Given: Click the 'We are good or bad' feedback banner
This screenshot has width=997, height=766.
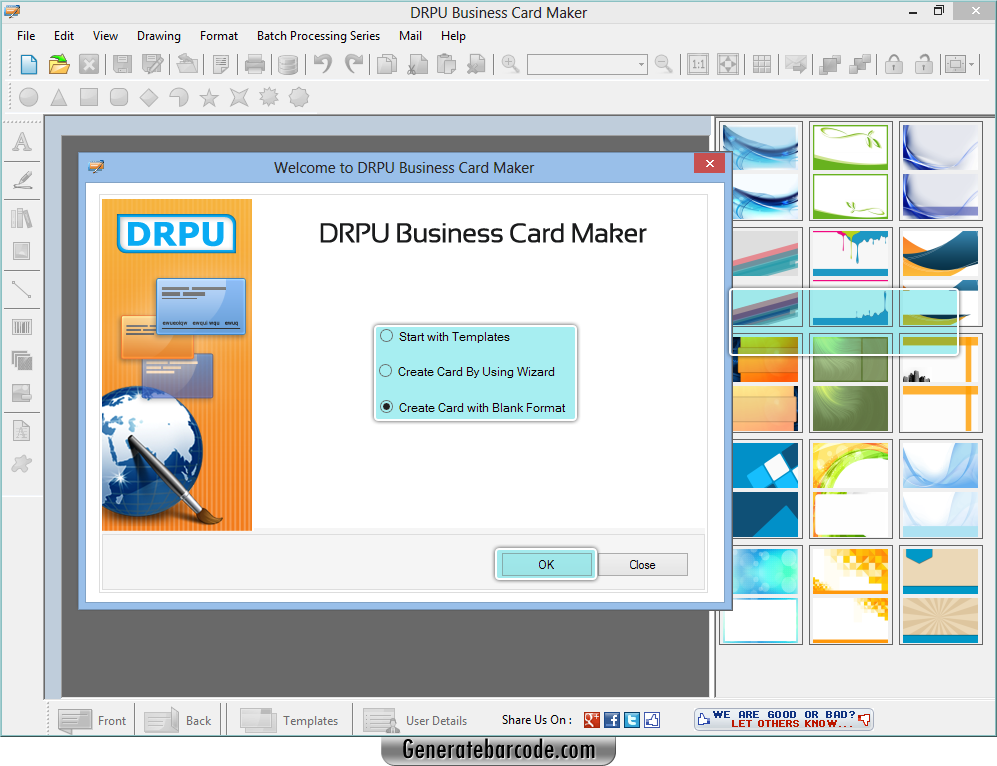Looking at the screenshot, I should [783, 720].
